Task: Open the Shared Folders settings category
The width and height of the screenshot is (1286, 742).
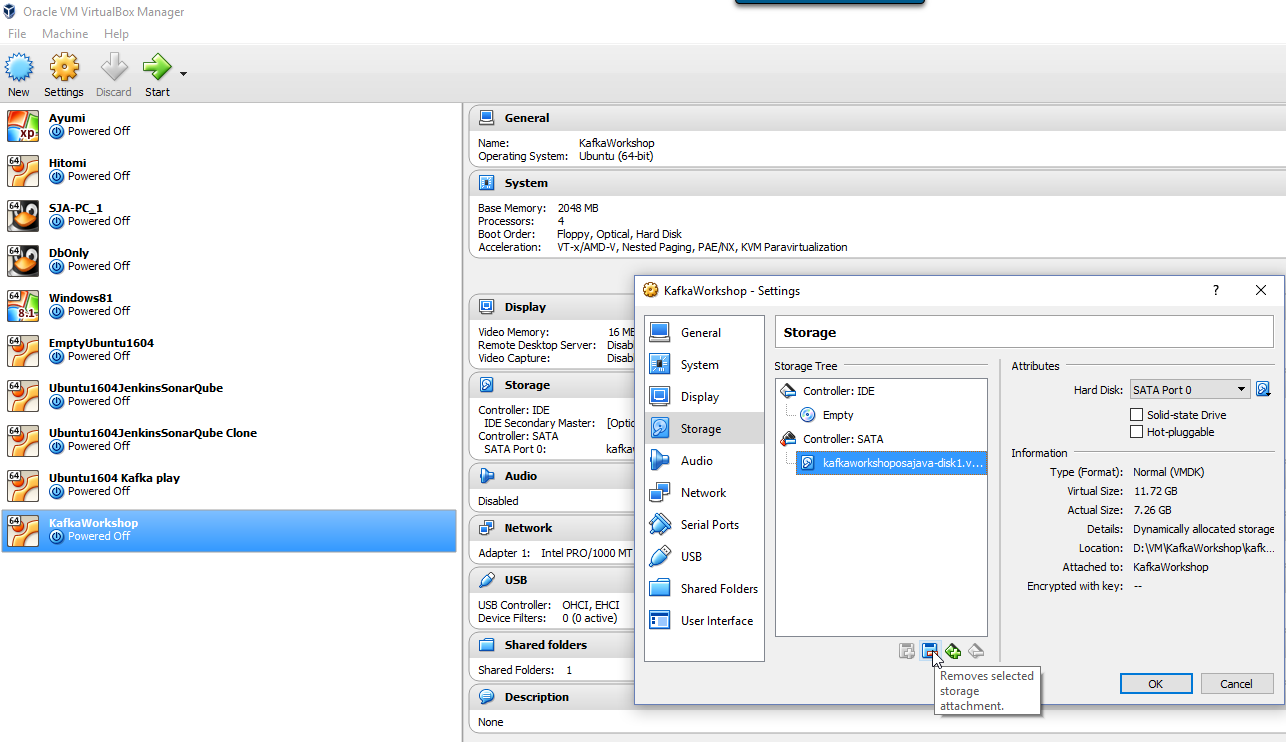Action: click(x=704, y=589)
